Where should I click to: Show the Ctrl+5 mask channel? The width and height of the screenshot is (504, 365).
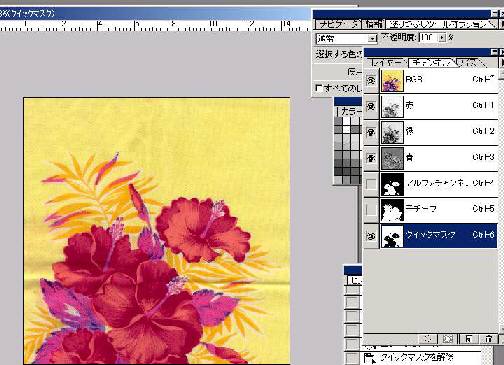click(x=371, y=210)
